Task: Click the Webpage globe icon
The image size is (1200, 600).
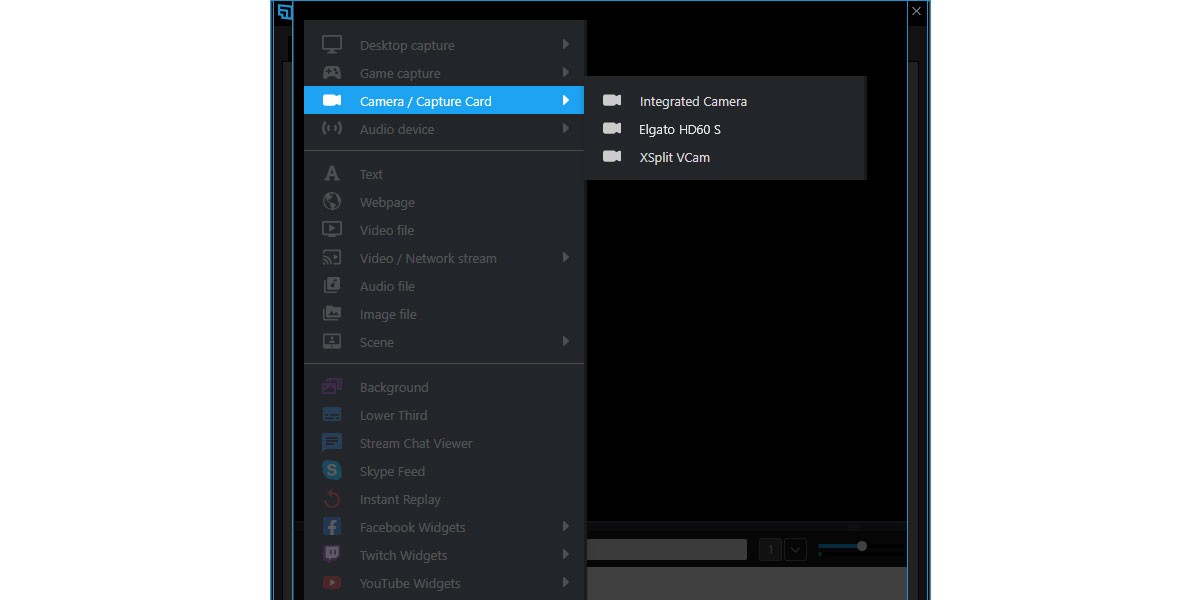Action: coord(331,201)
